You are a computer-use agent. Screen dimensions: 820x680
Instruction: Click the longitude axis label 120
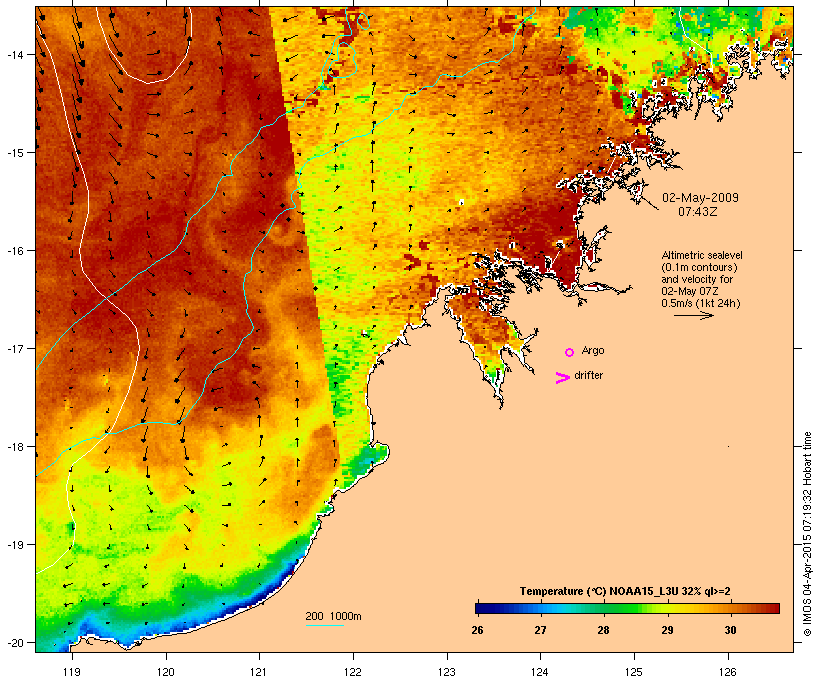(166, 672)
